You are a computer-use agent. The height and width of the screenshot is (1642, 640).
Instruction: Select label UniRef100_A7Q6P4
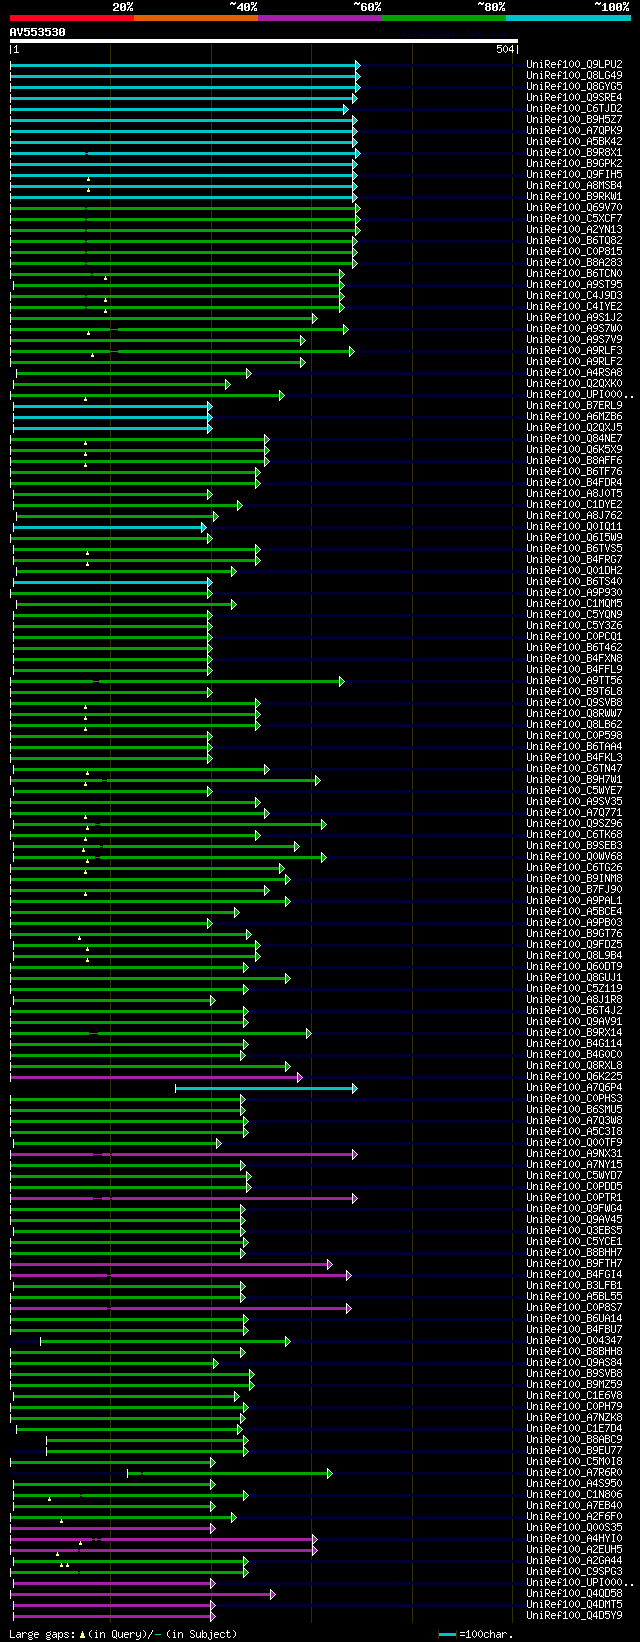[x=574, y=1087]
